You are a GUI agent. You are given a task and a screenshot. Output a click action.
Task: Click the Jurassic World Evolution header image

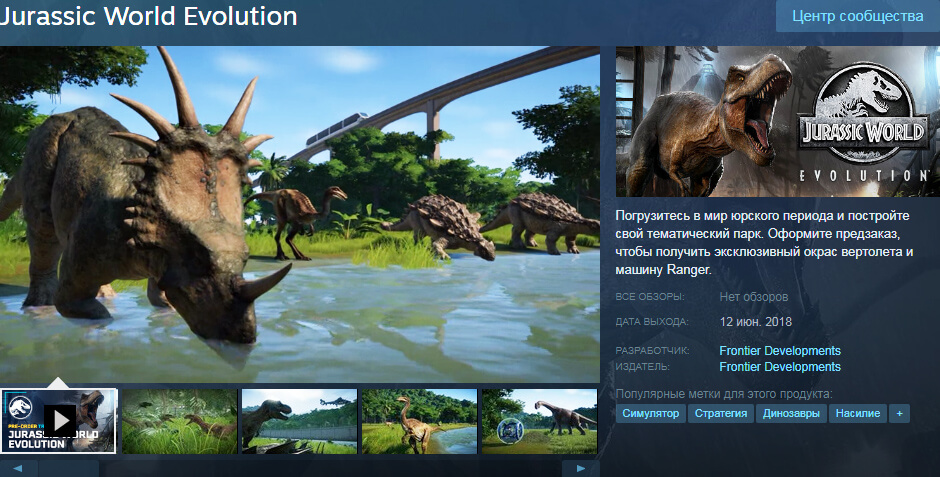778,121
